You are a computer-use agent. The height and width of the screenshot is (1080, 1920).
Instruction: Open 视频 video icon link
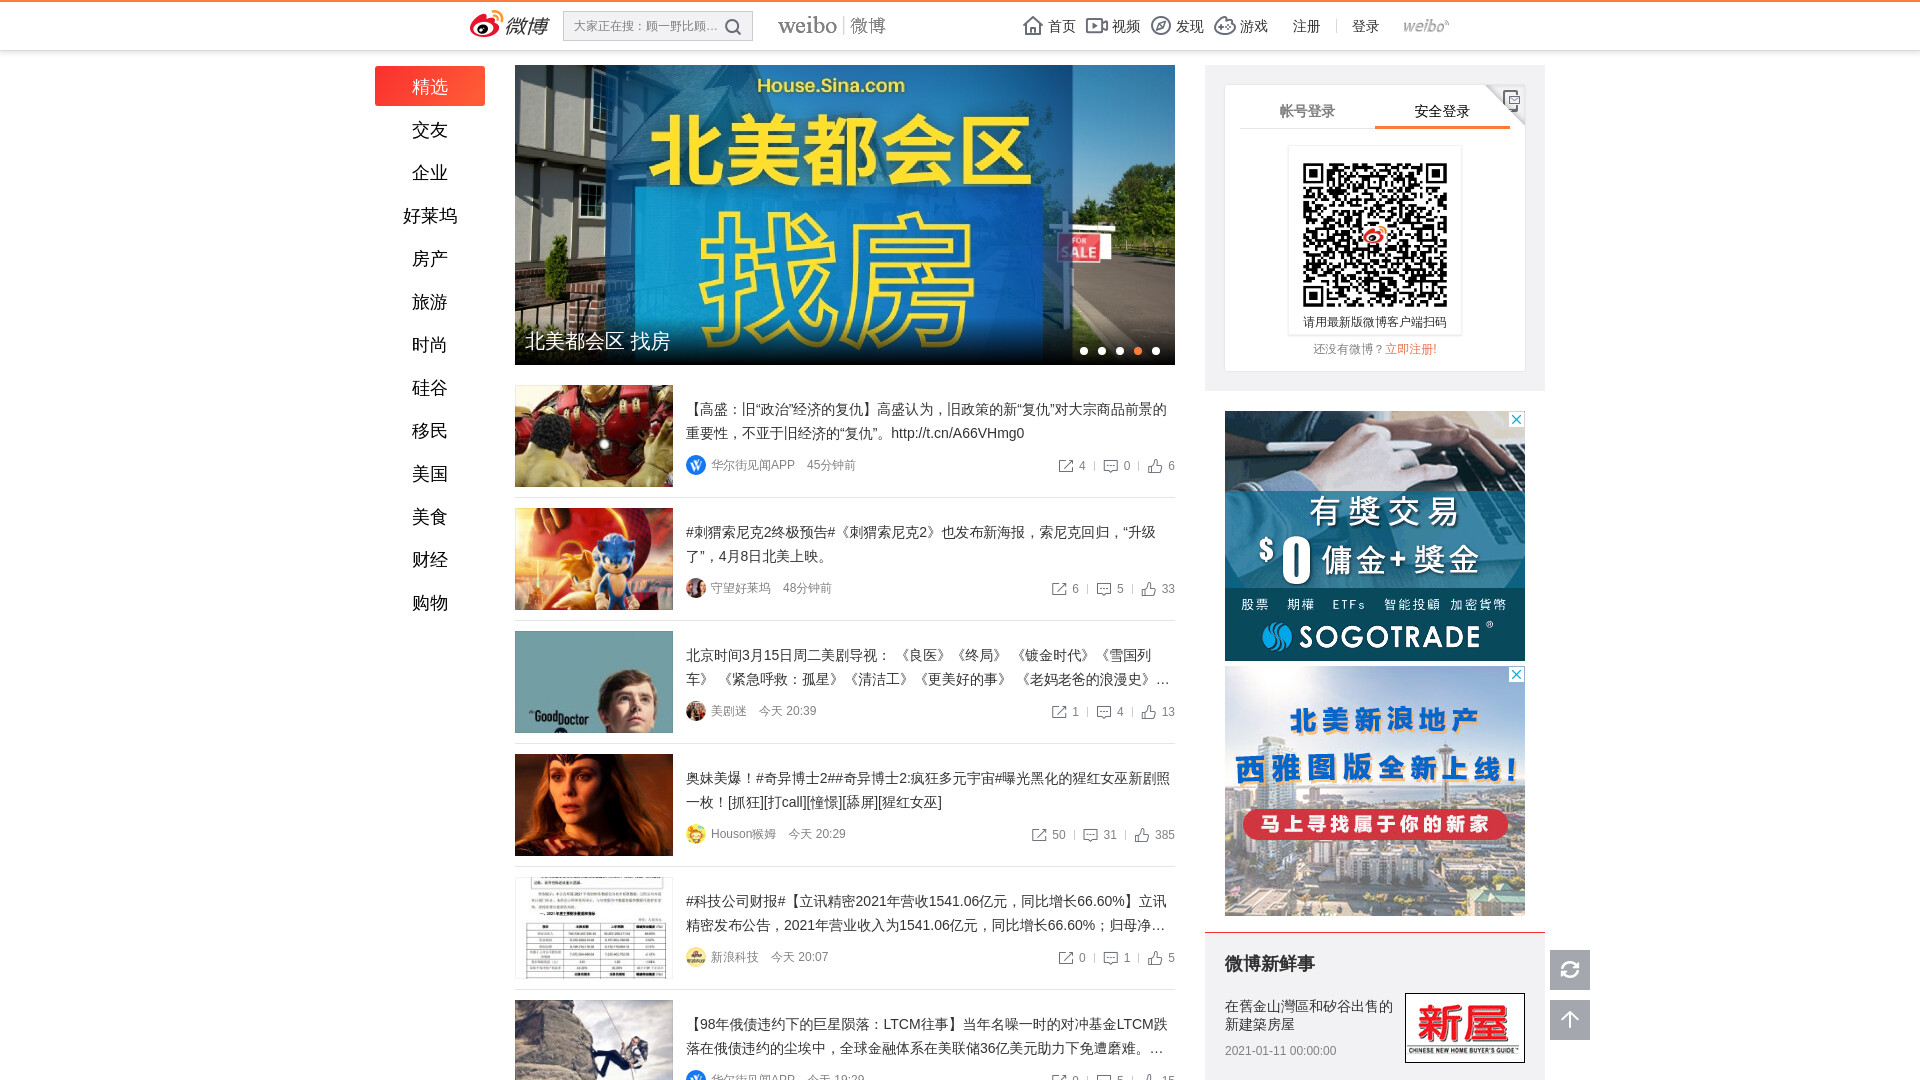pyautogui.click(x=1113, y=26)
